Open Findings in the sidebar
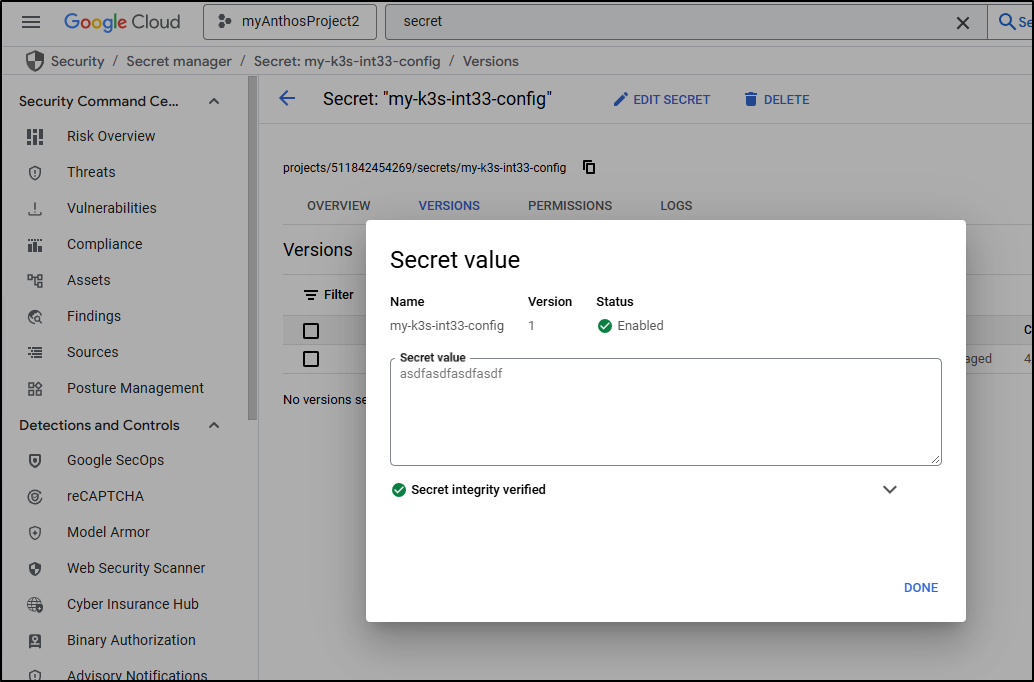 94,317
